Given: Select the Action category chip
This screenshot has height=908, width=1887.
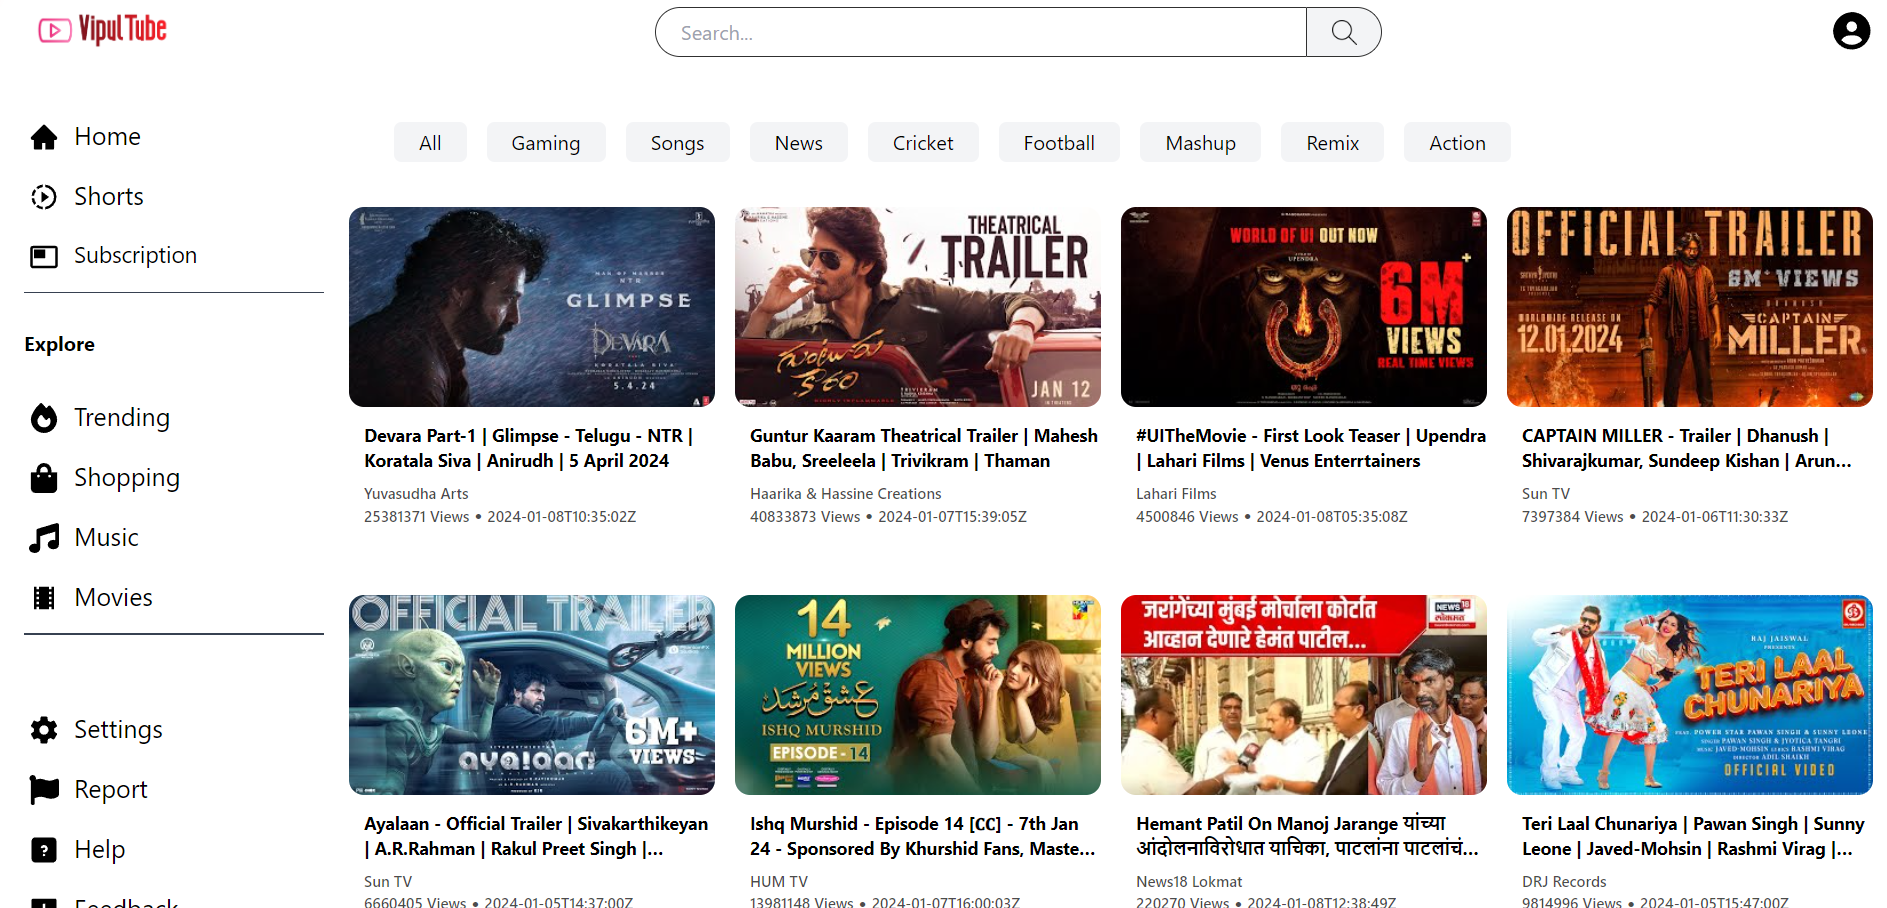Looking at the screenshot, I should (x=1457, y=143).
